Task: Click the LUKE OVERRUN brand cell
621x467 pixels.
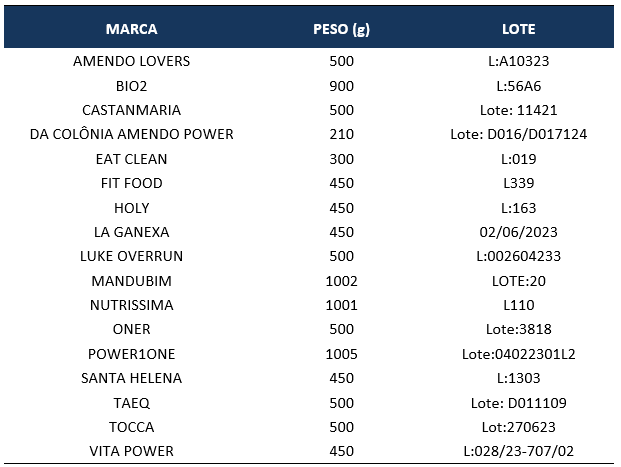Action: point(131,256)
